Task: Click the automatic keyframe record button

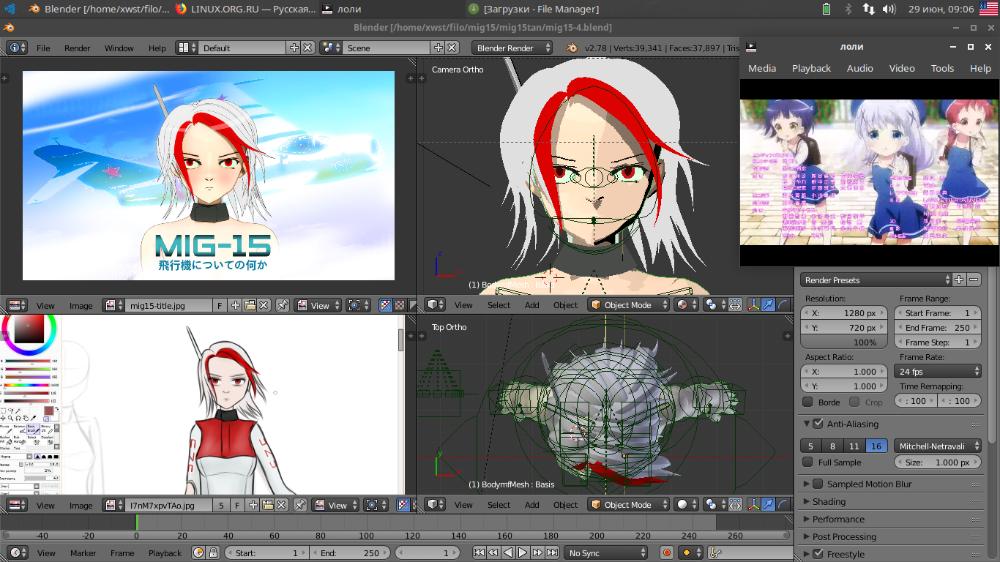Action: coord(666,552)
